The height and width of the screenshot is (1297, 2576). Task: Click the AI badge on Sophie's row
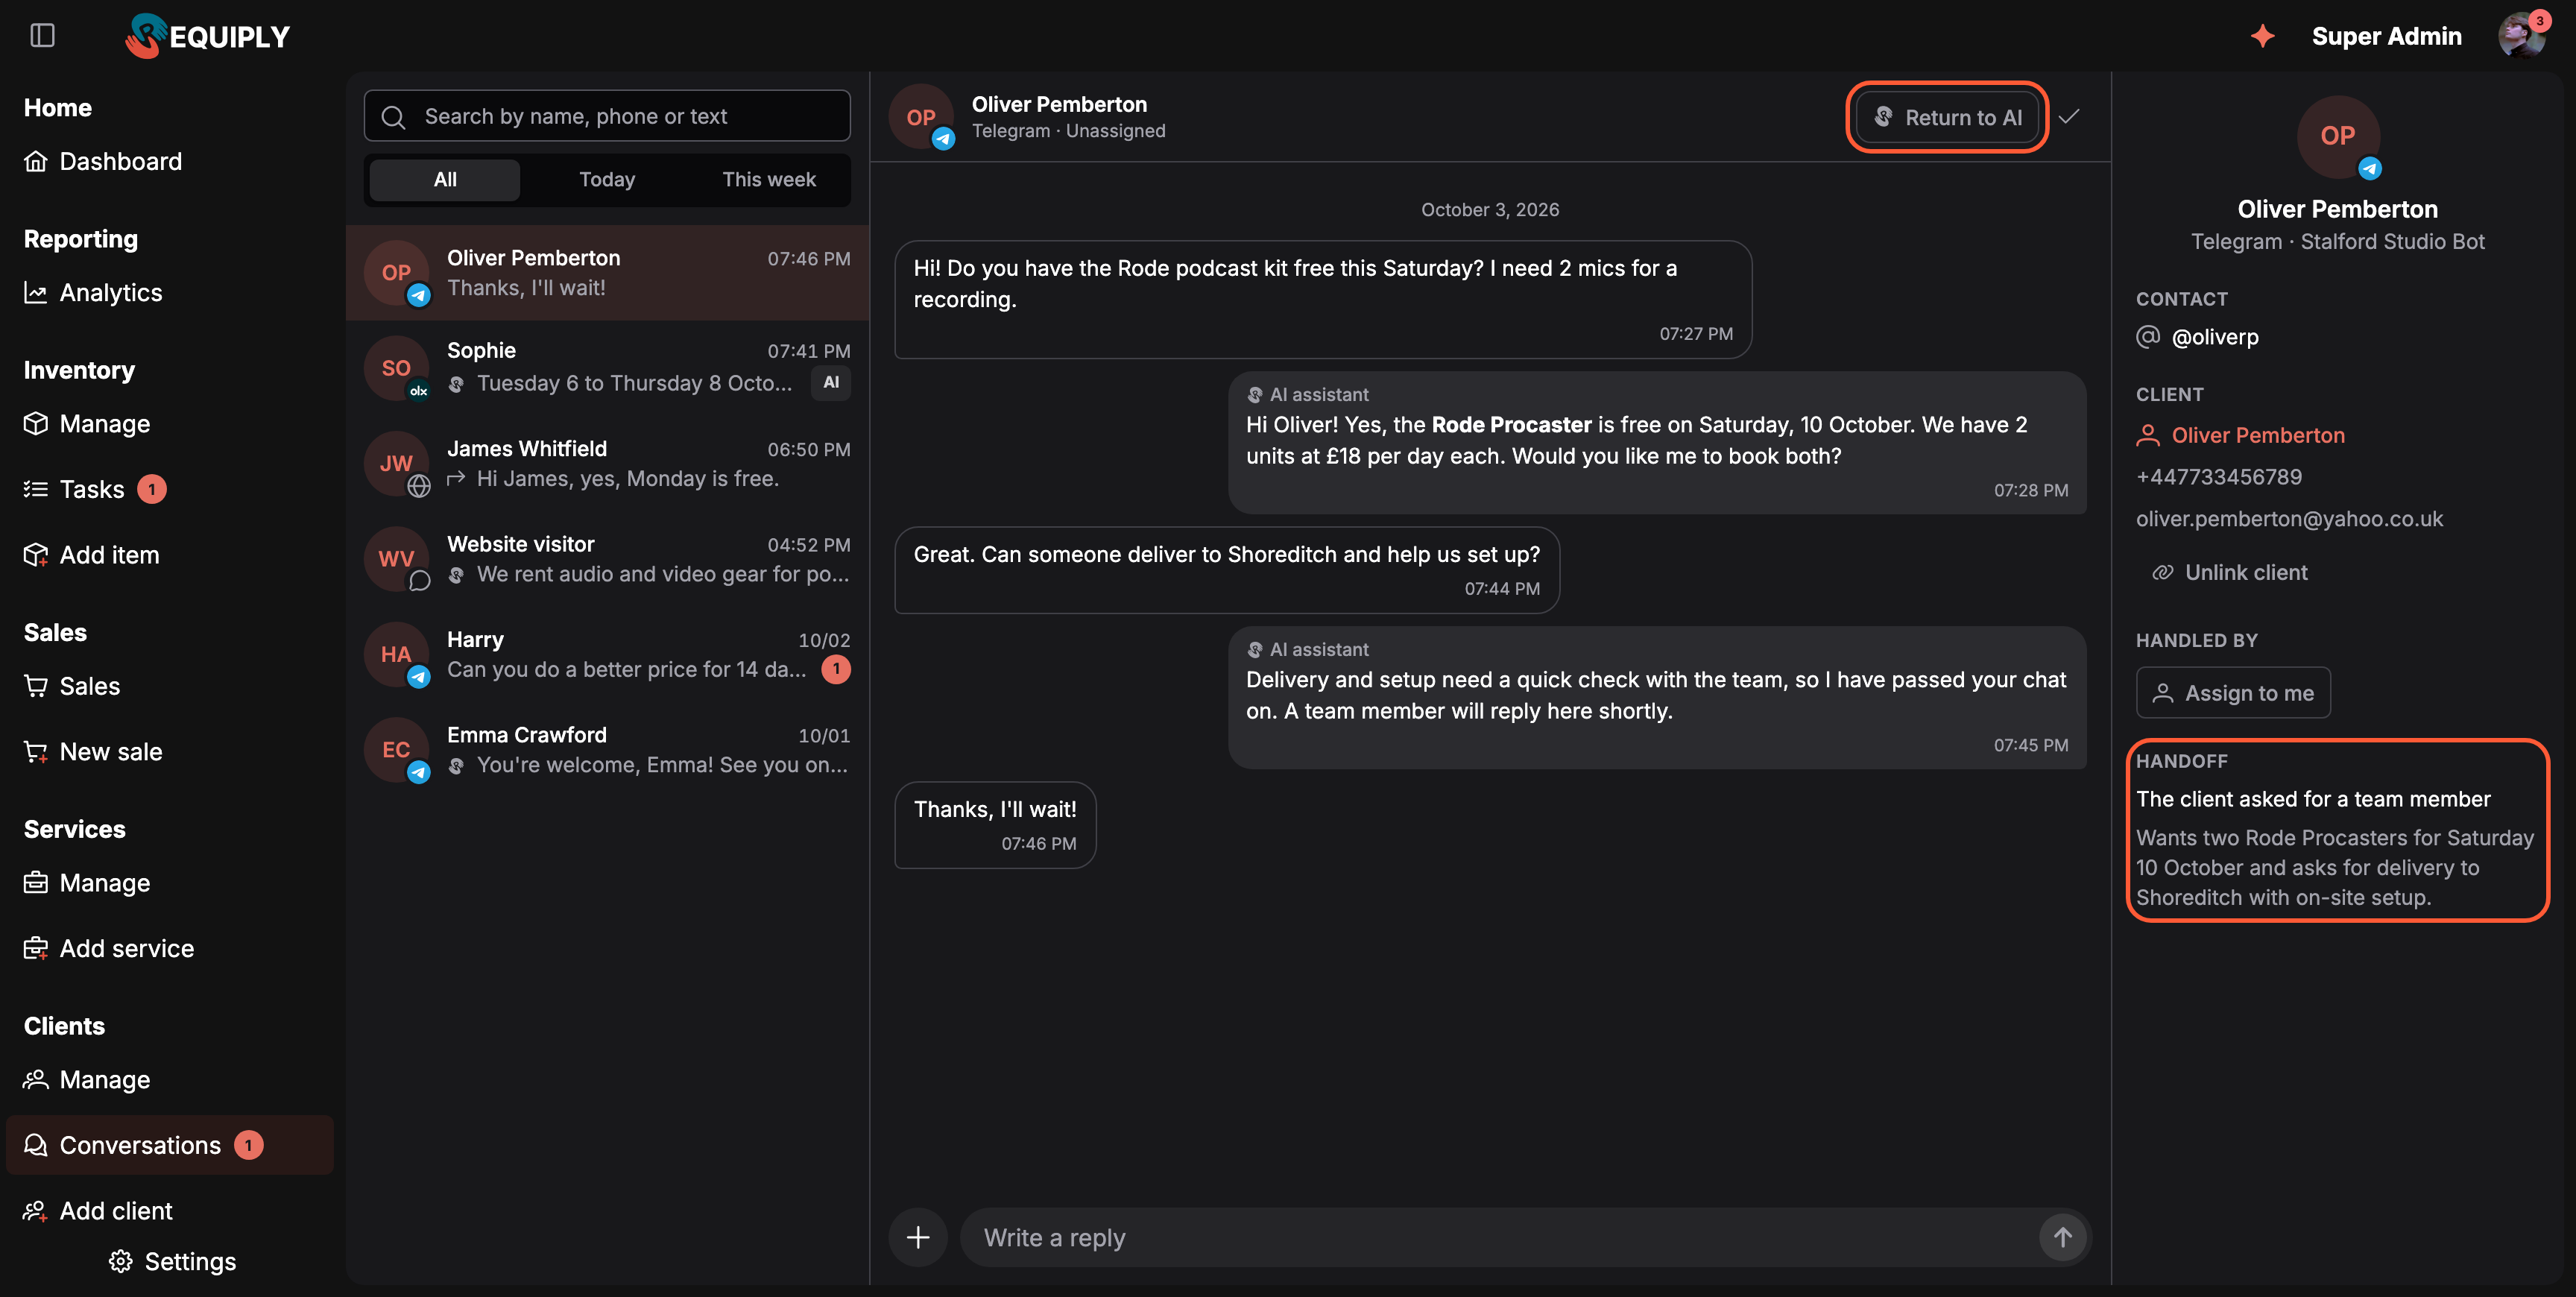click(x=831, y=382)
